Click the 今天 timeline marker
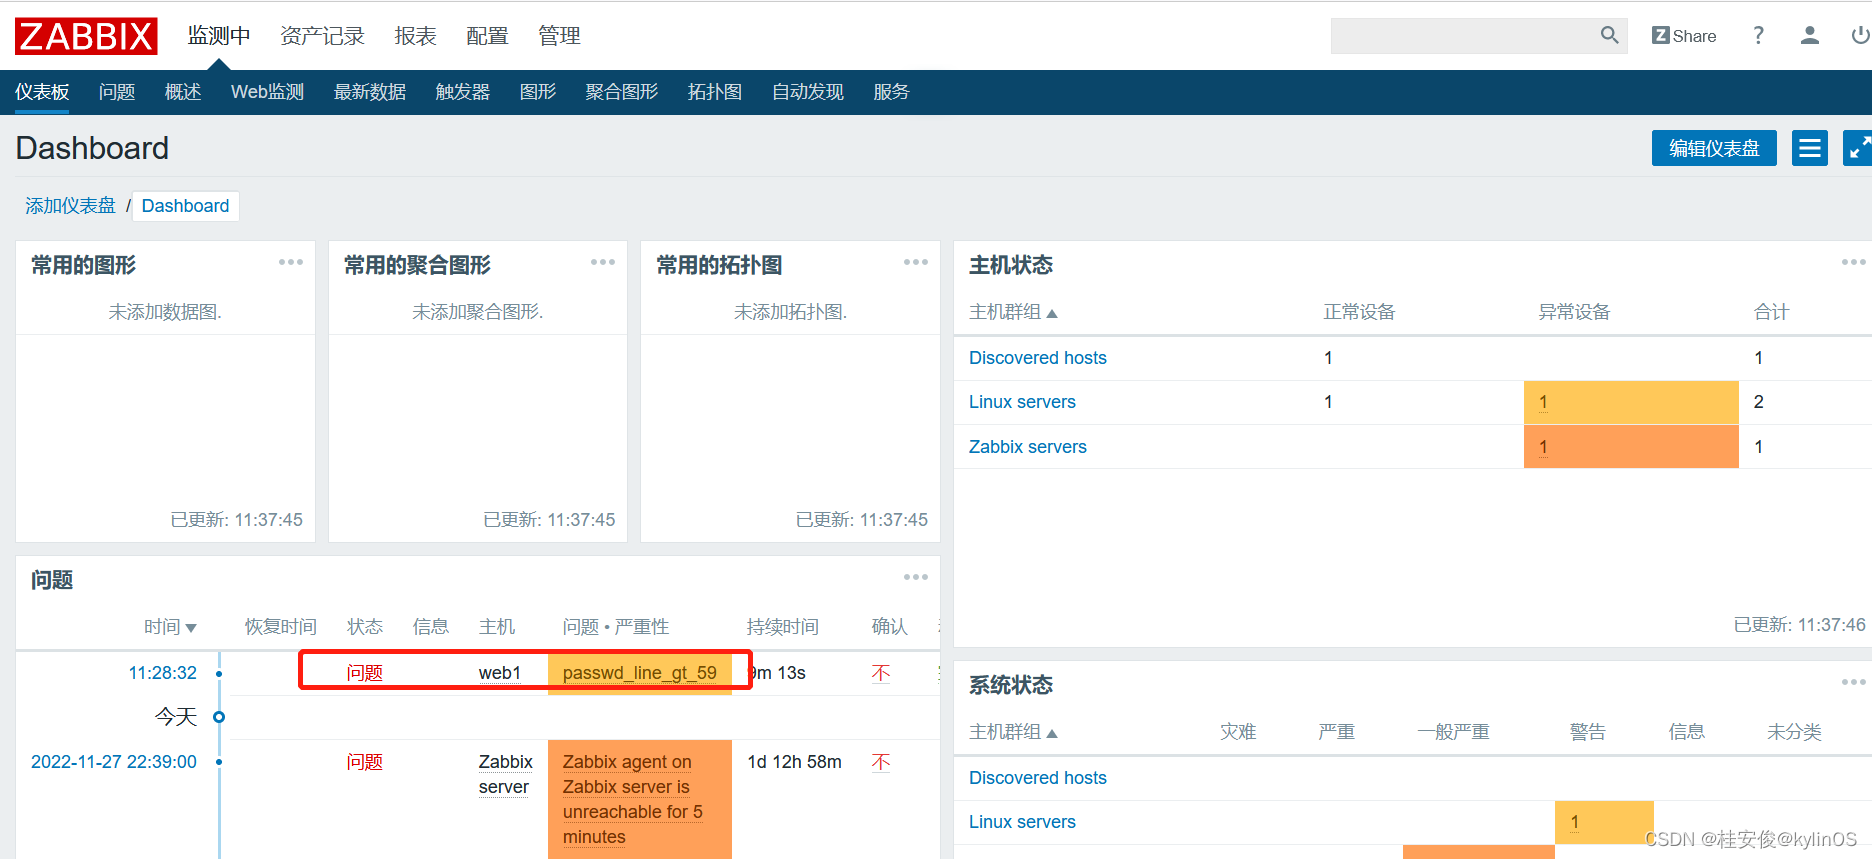The height and width of the screenshot is (859, 1872). point(219,717)
